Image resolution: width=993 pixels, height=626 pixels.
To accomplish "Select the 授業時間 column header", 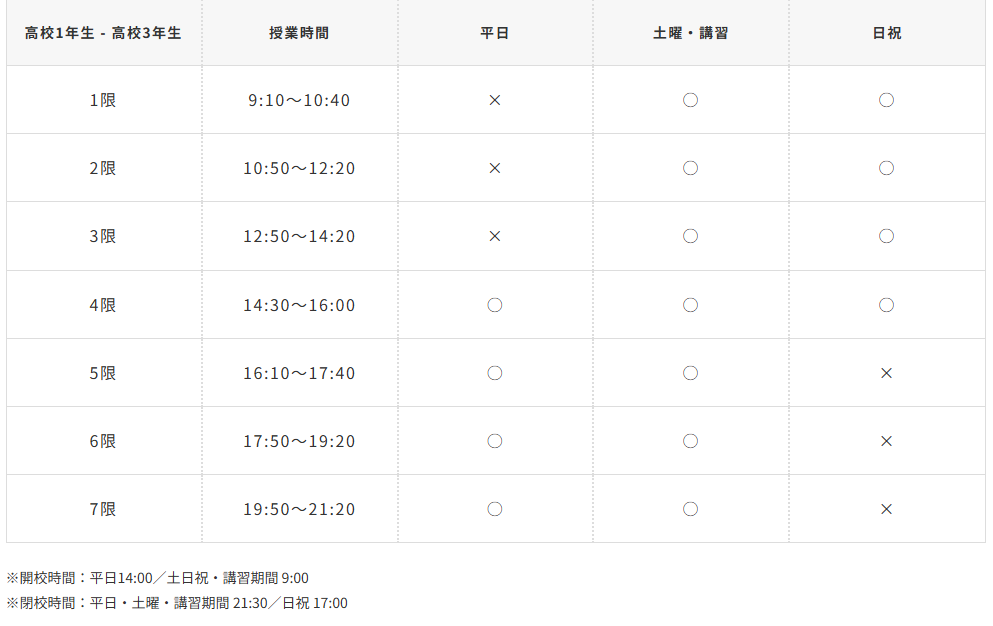I will pos(299,33).
